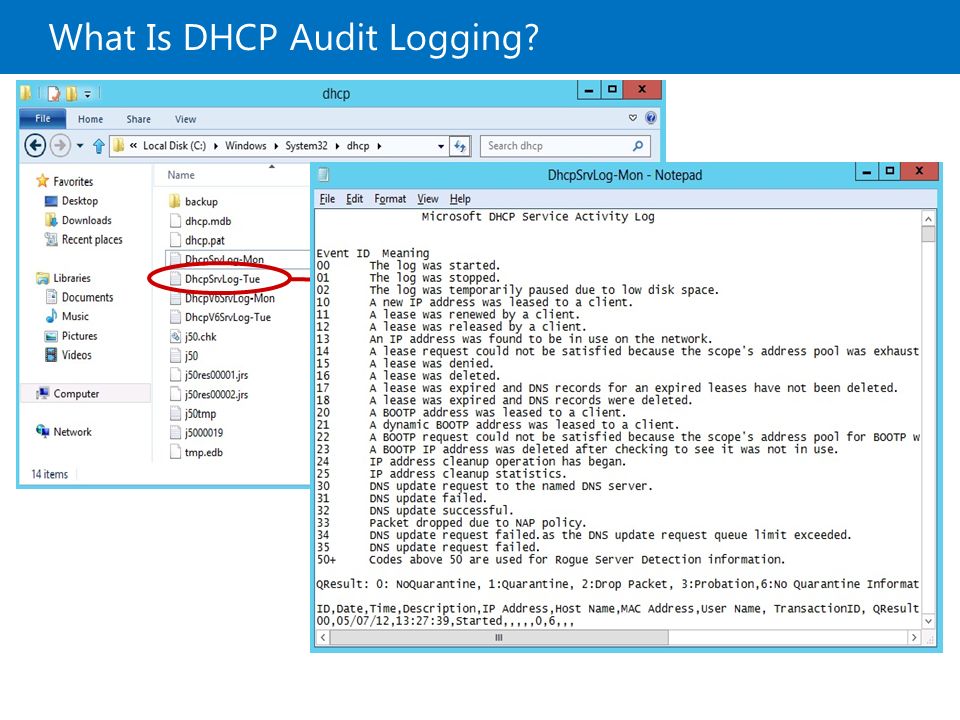The image size is (960, 720).
Task: Click Notepad horizontal scrollbar left arrow
Action: (x=323, y=637)
